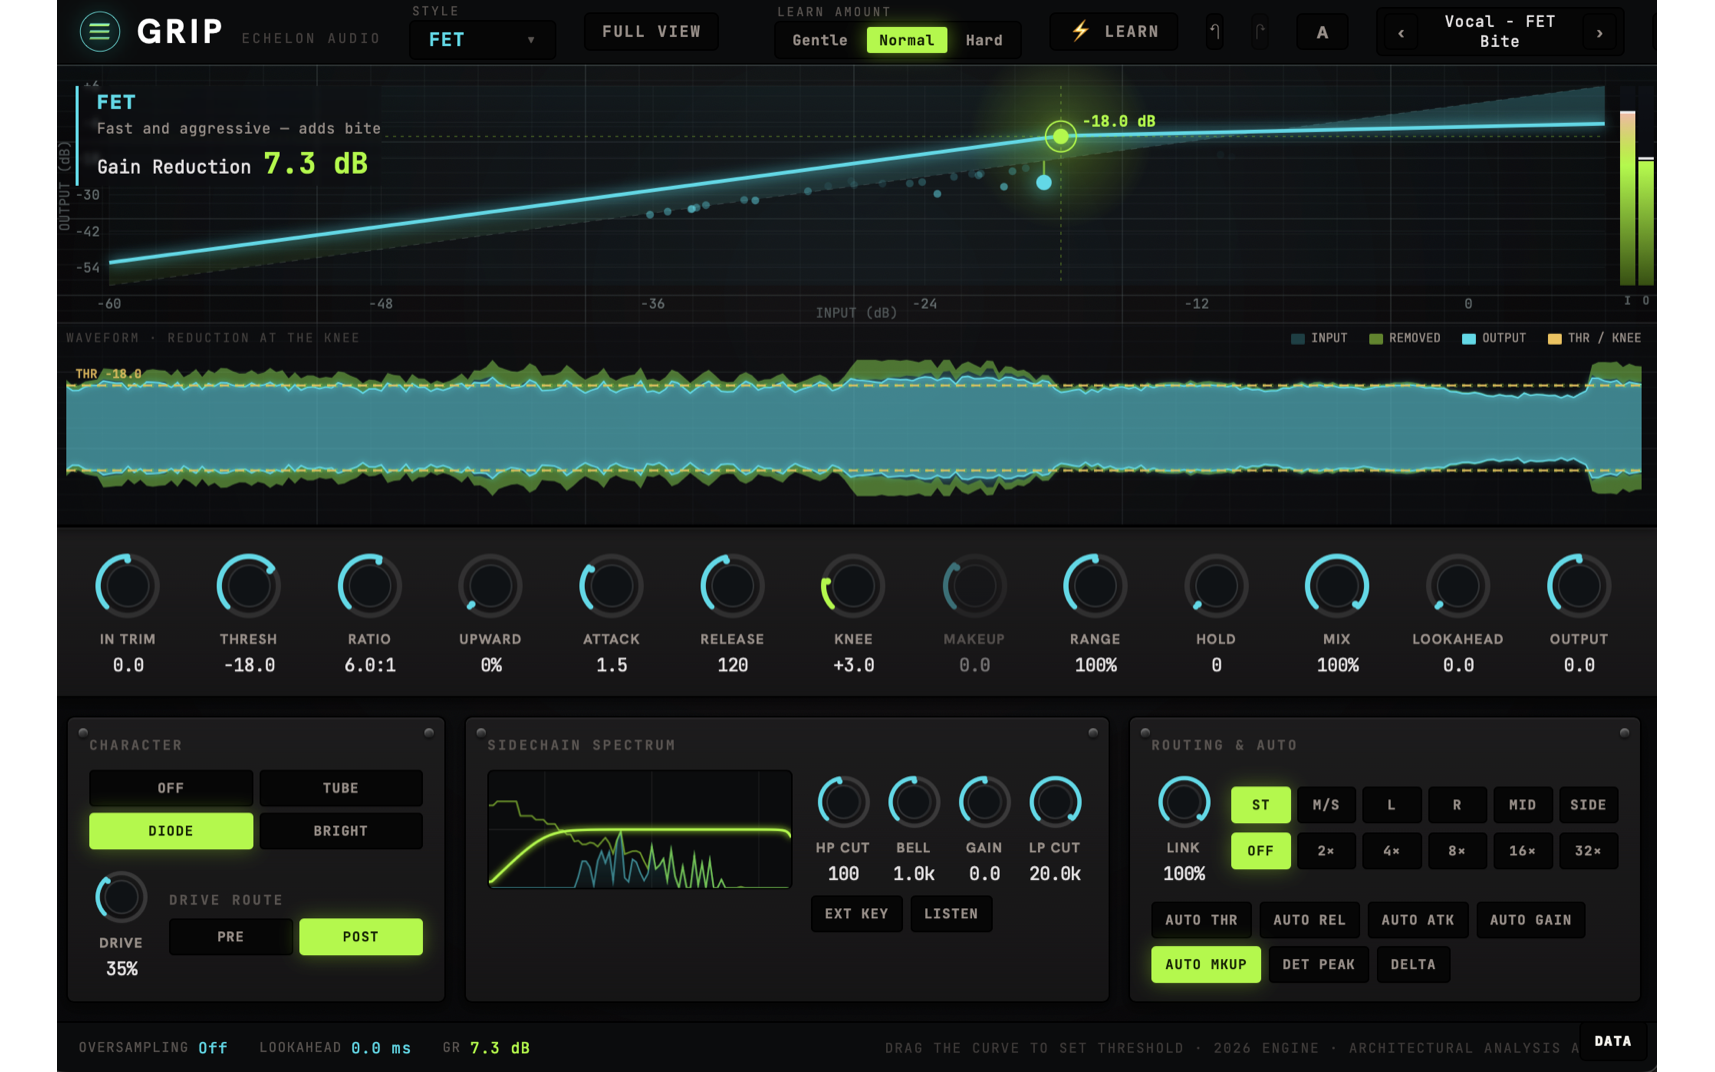Set oversampling to 8×
This screenshot has height=1072, width=1715.
1457,851
